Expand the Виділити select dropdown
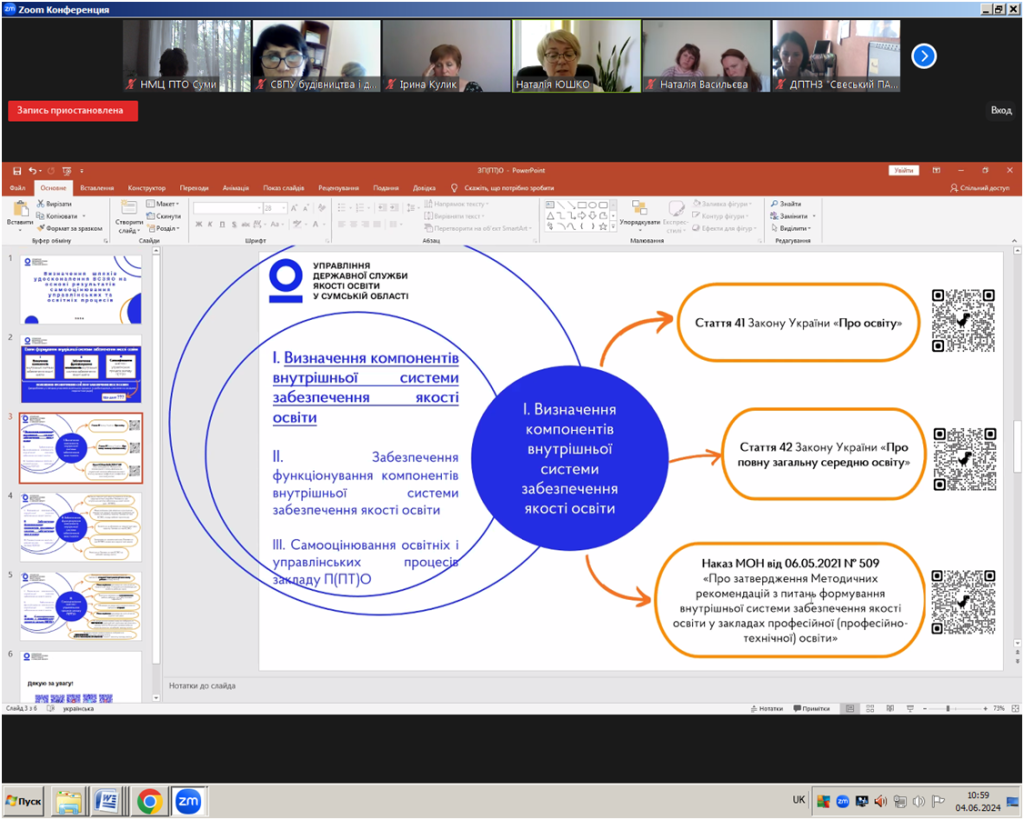The image size is (1024, 820). pyautogui.click(x=792, y=229)
